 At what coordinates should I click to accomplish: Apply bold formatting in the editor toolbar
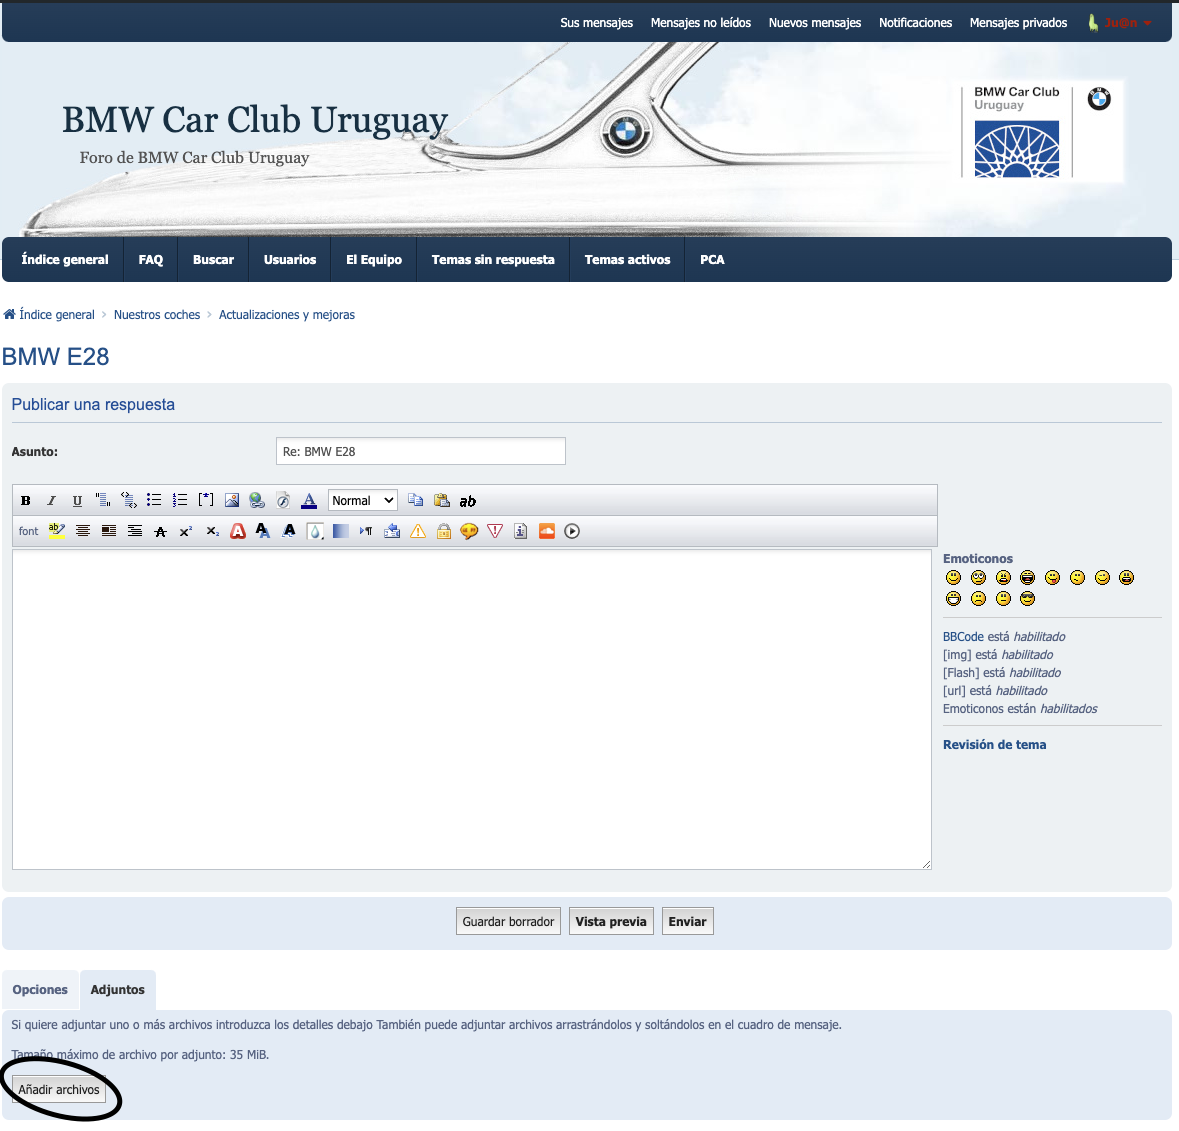(25, 500)
